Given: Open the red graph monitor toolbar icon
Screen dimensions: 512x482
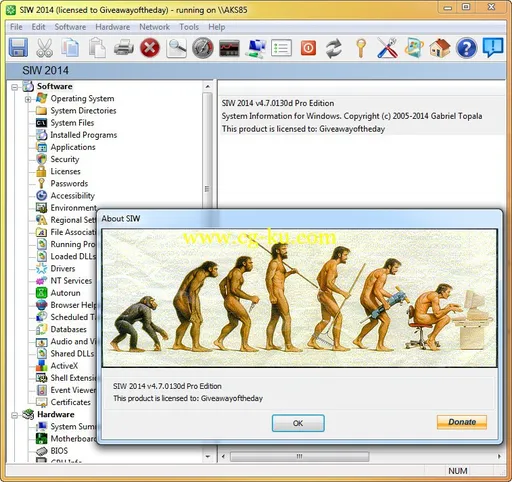Looking at the screenshot, I should (x=229, y=48).
